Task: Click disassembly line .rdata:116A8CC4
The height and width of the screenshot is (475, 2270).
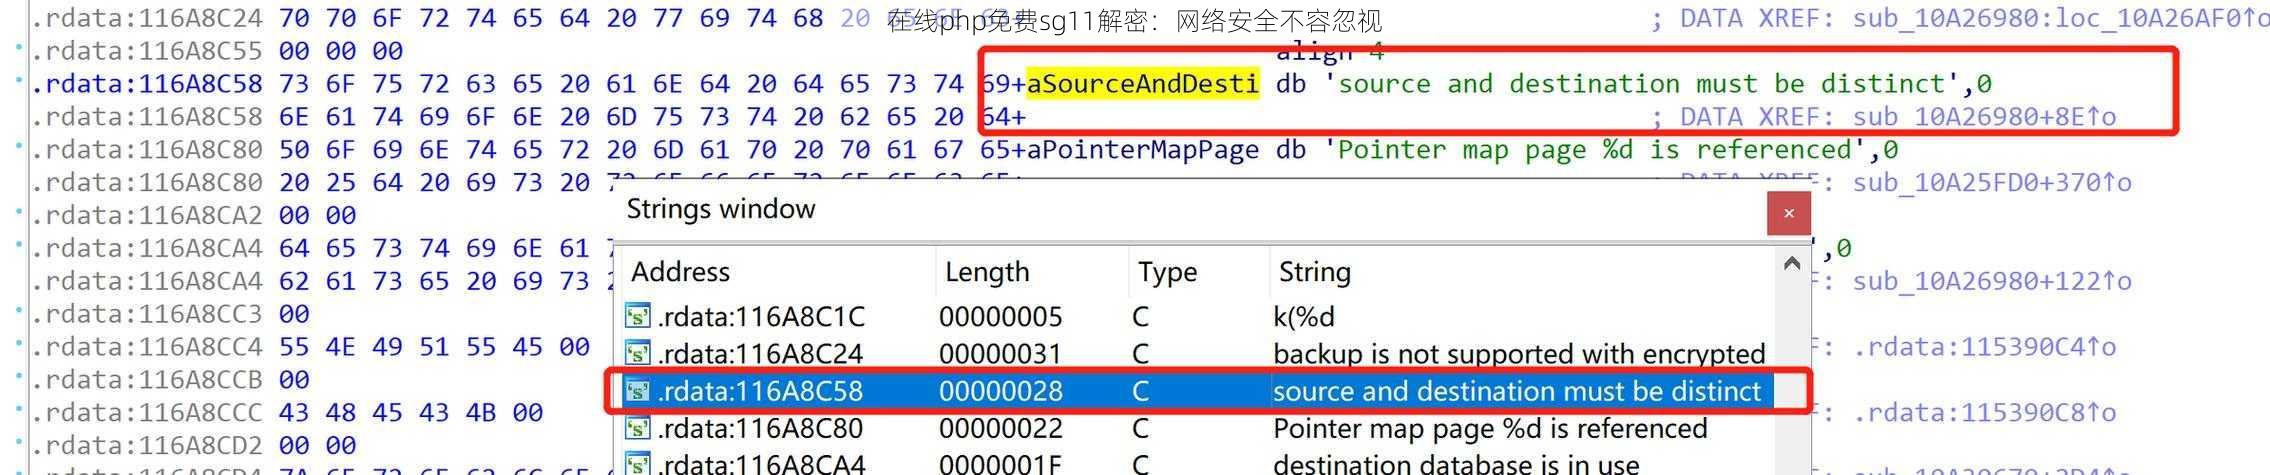Action: (x=148, y=347)
